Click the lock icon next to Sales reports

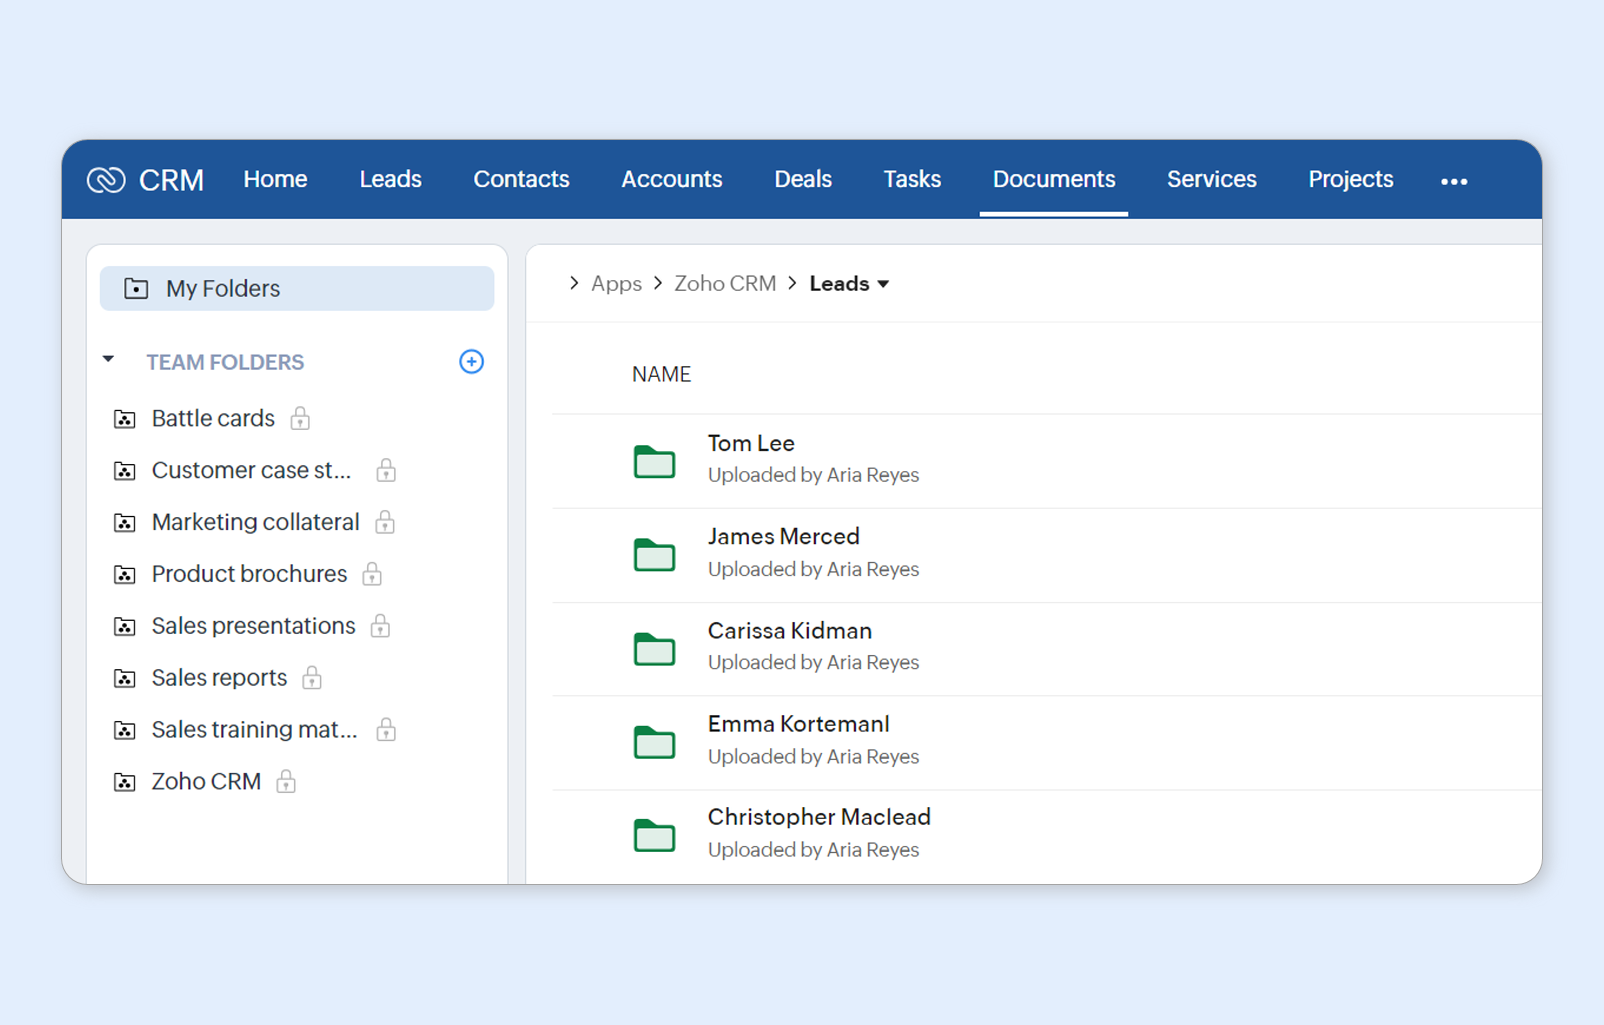(312, 678)
